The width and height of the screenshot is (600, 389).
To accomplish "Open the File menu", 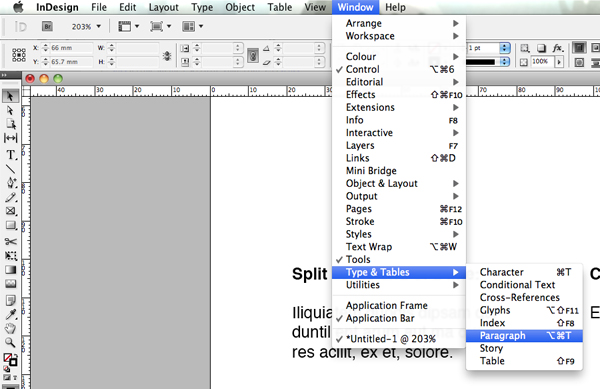I will point(99,7).
